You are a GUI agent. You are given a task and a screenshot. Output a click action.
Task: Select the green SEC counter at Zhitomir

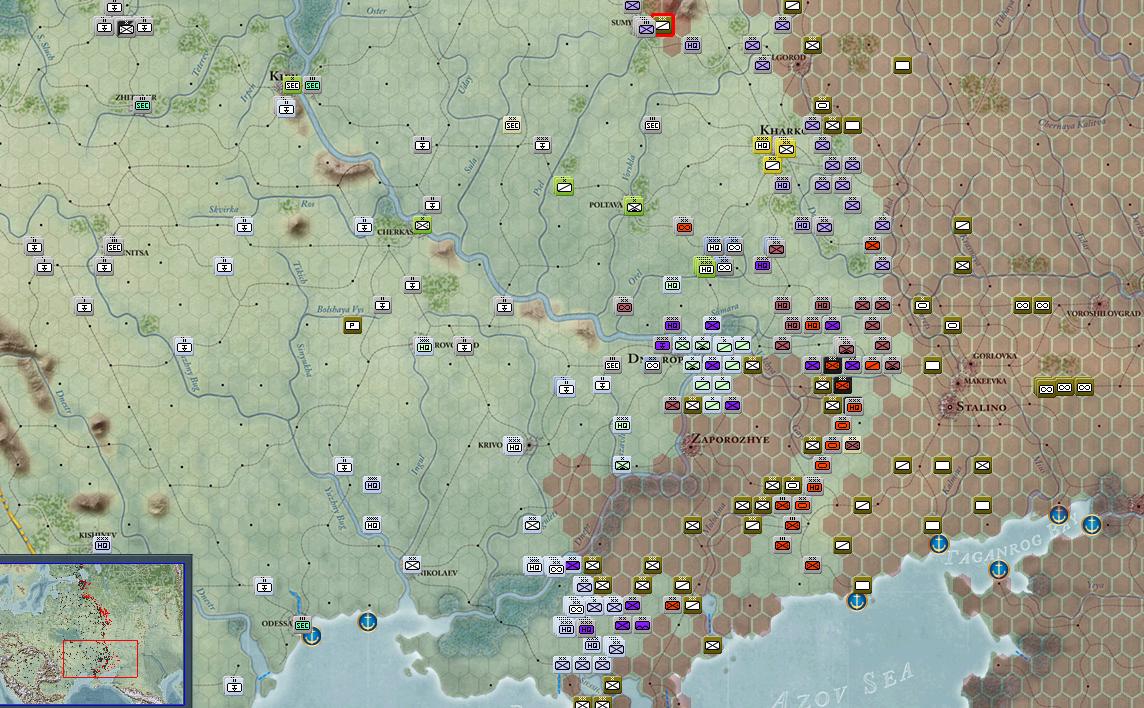click(x=143, y=106)
